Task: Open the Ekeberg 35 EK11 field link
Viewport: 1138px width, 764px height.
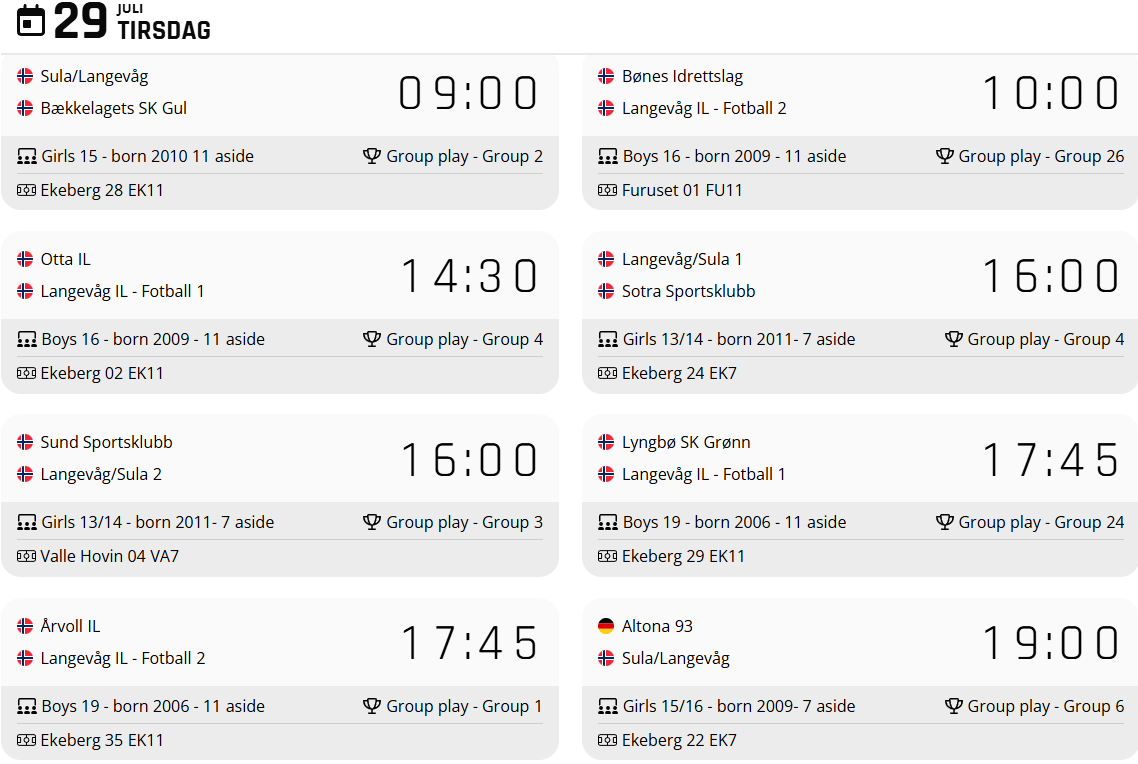Action: pos(102,740)
